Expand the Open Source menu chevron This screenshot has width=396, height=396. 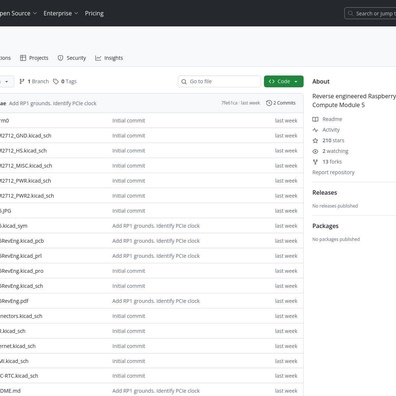(35, 13)
